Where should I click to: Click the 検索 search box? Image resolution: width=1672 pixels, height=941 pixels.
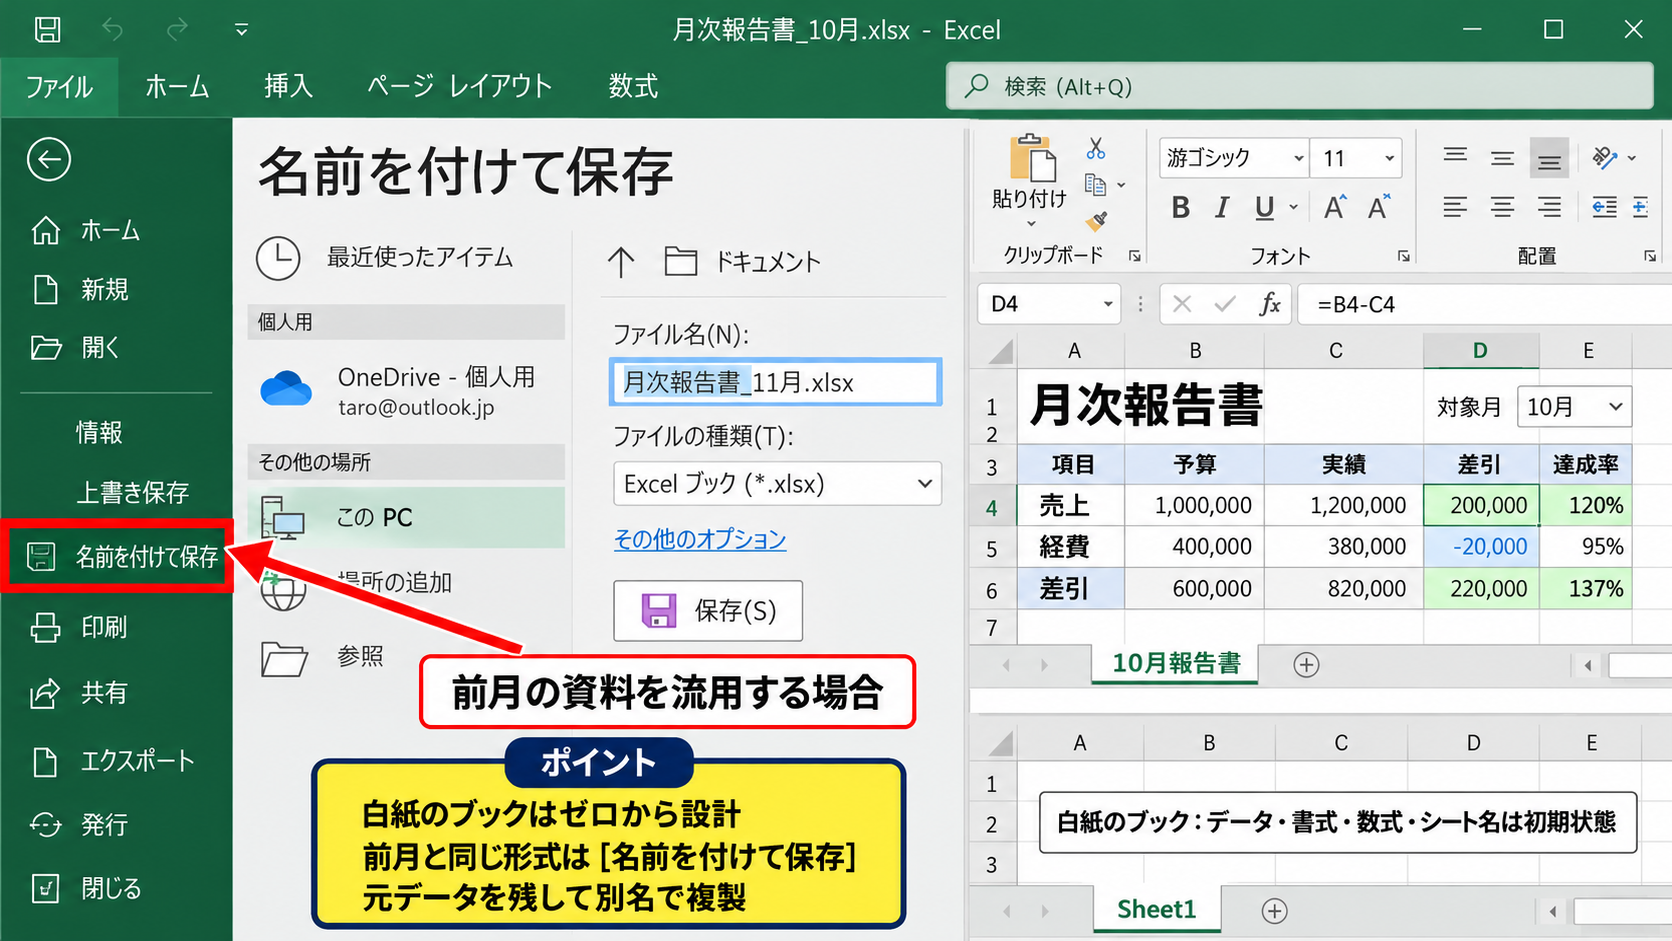(x=1300, y=86)
